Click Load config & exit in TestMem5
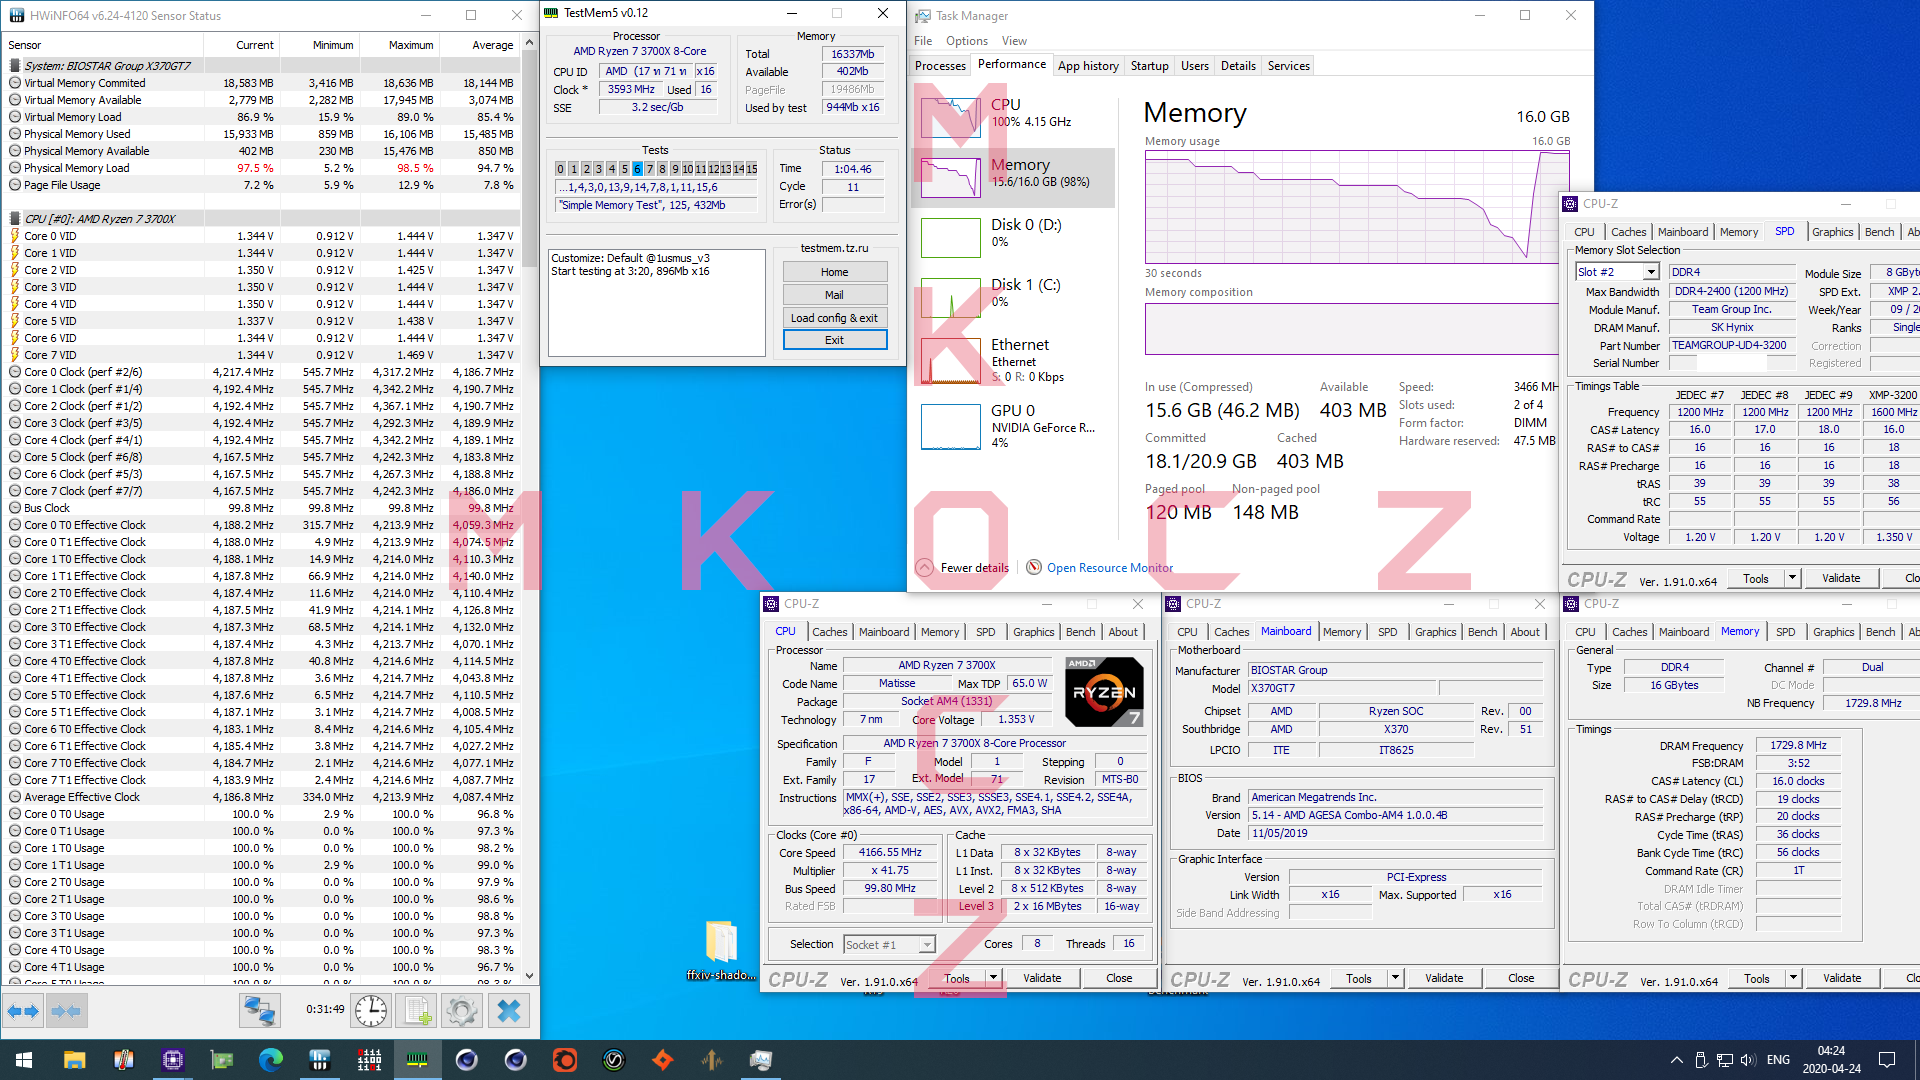 pos(834,318)
